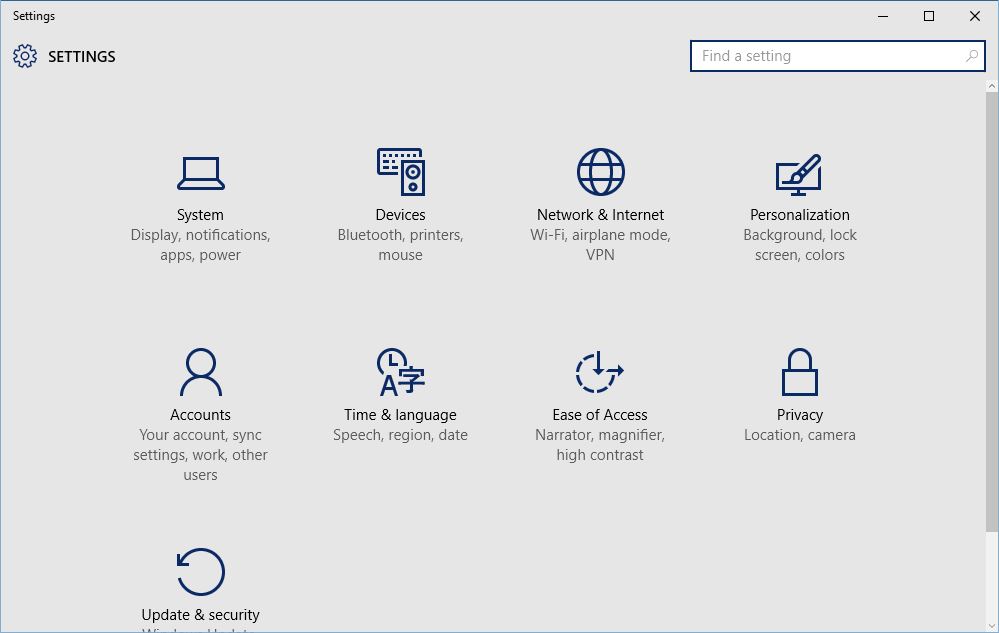Click the scrollbar up arrow
The width and height of the screenshot is (999, 633).
coord(992,85)
